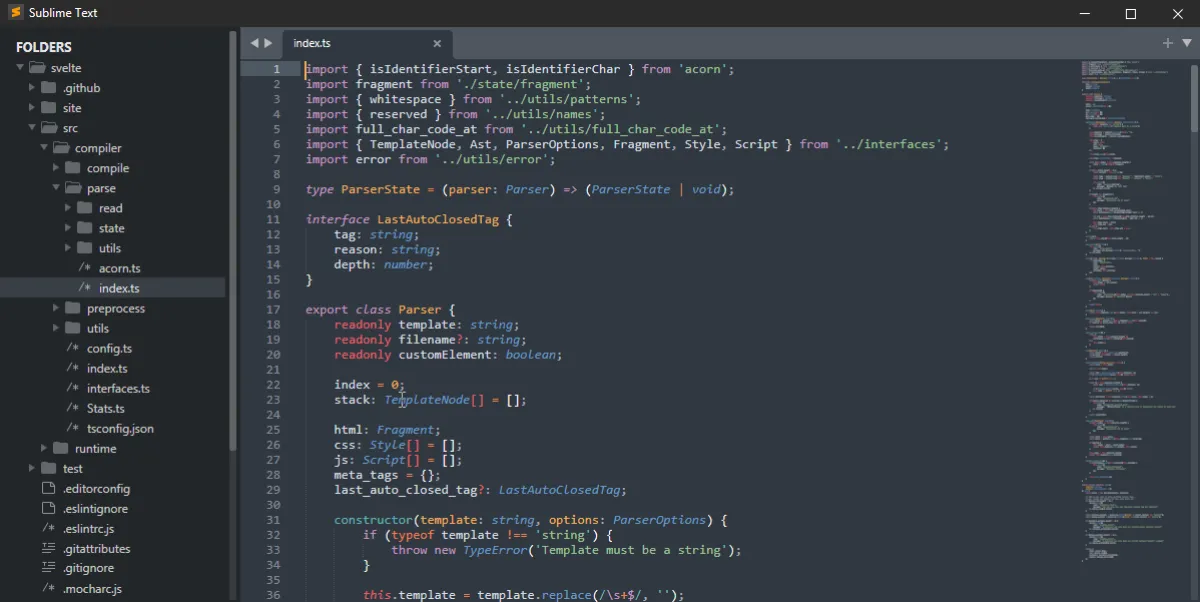
Task: Click 'LastAutoClosedTag' in the interface declaration
Action: [438, 219]
